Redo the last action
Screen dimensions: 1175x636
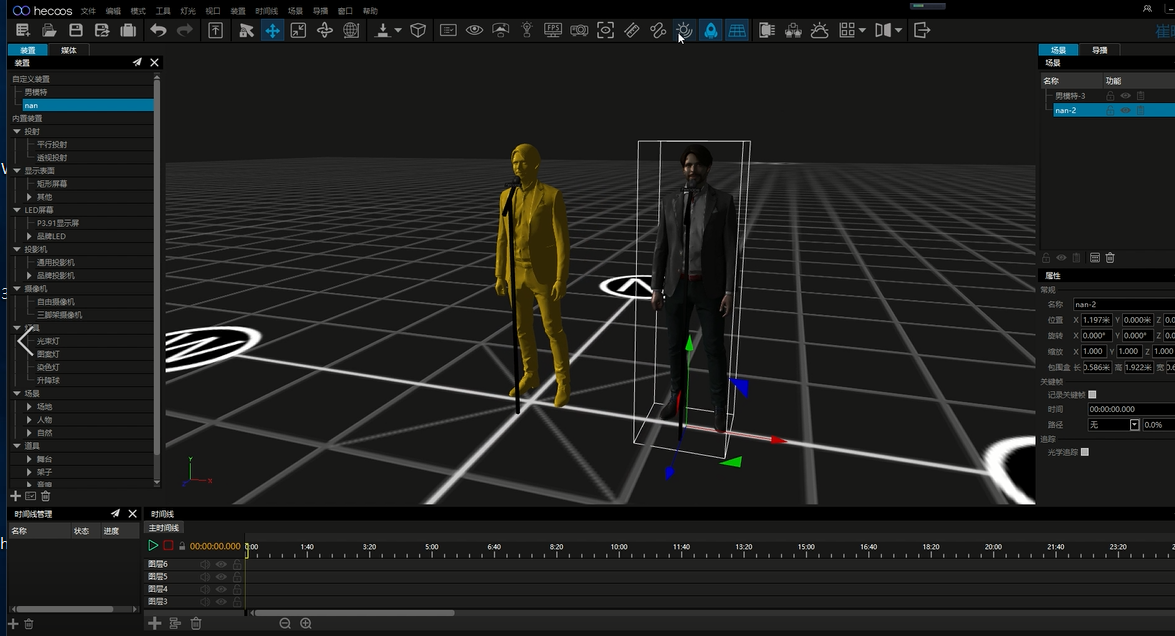click(x=184, y=30)
